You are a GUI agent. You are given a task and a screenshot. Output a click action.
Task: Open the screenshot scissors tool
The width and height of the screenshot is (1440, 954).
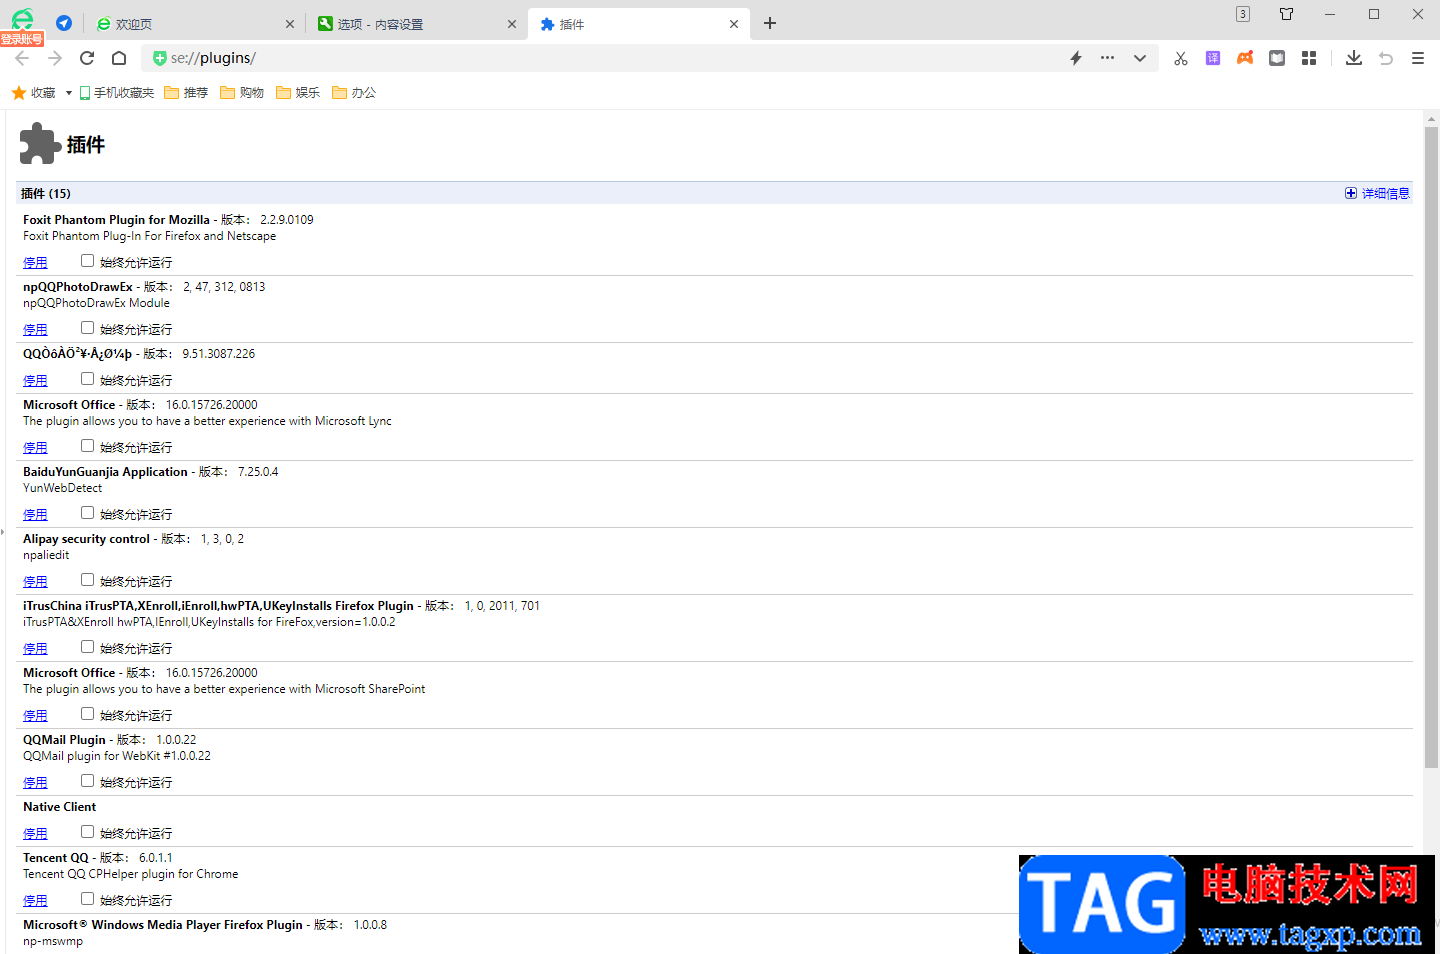(x=1181, y=58)
